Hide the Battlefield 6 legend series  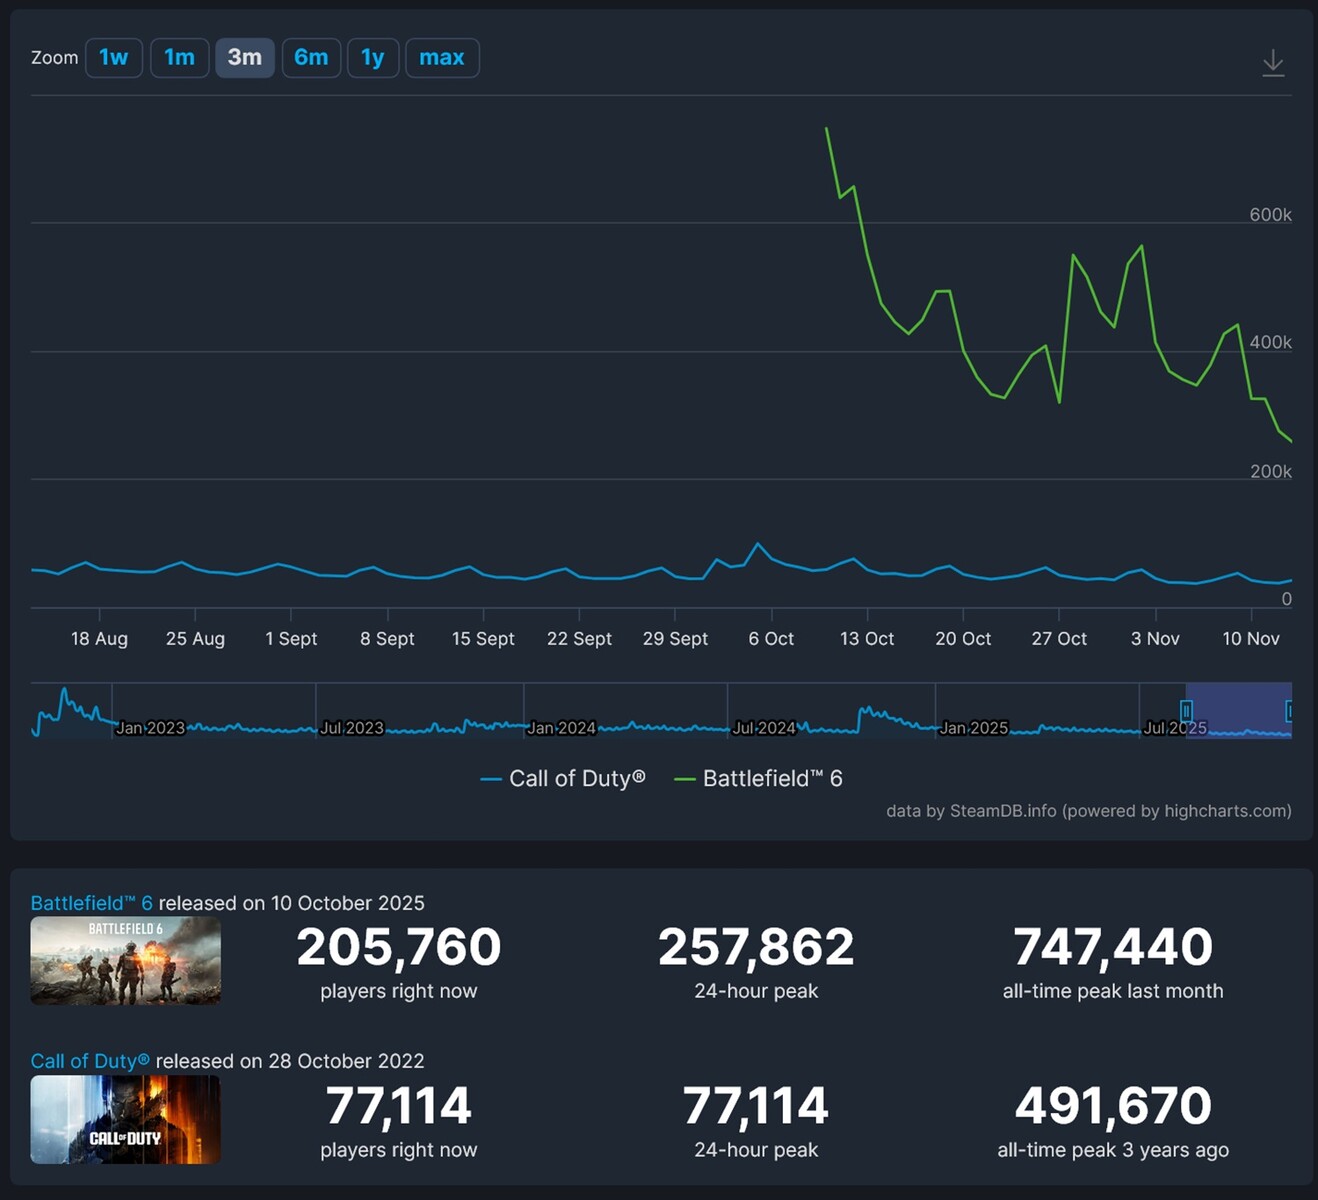coord(759,778)
